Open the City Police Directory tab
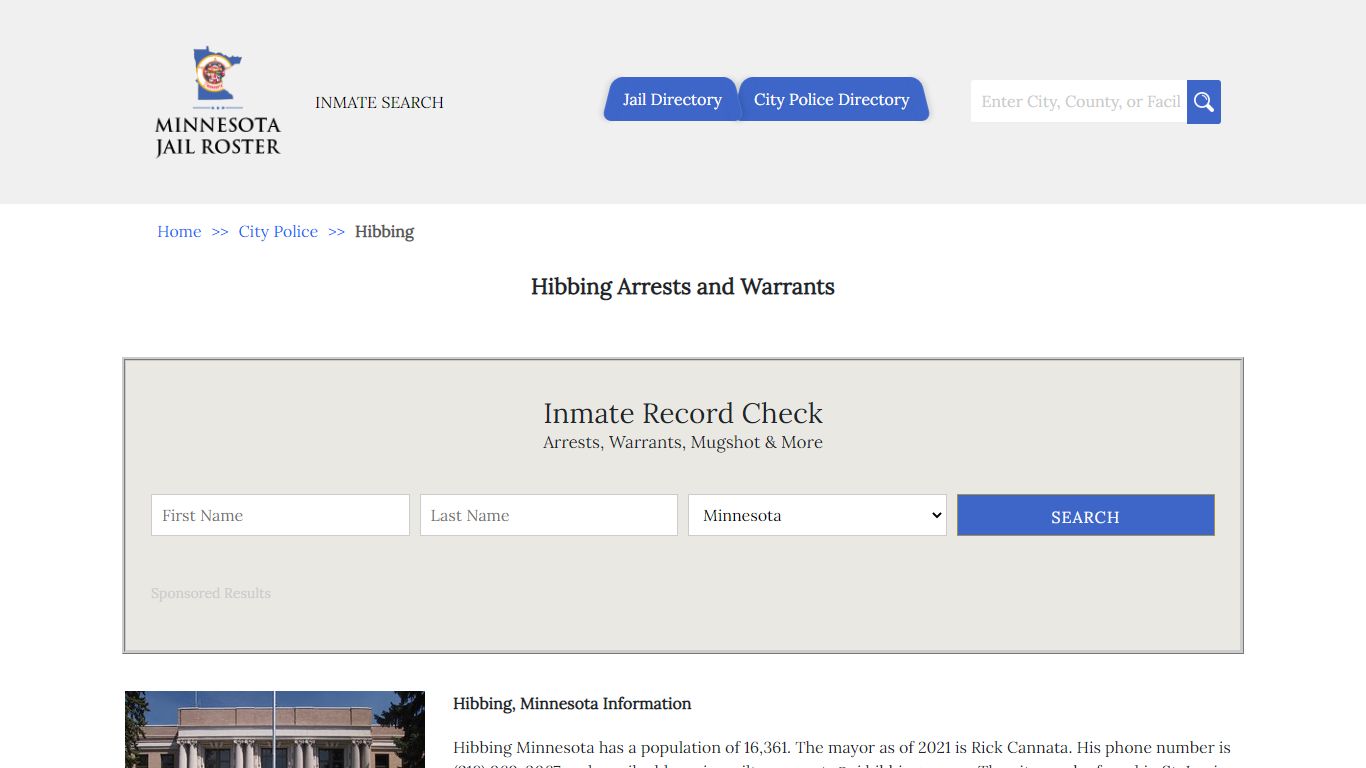The height and width of the screenshot is (768, 1366). click(833, 100)
